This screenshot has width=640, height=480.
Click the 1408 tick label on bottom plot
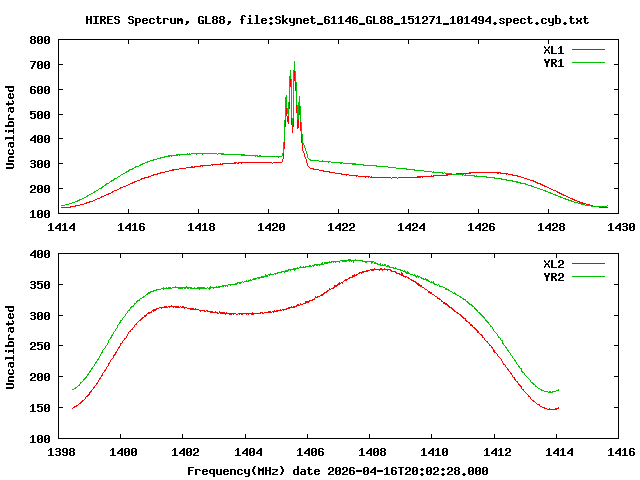372,452
